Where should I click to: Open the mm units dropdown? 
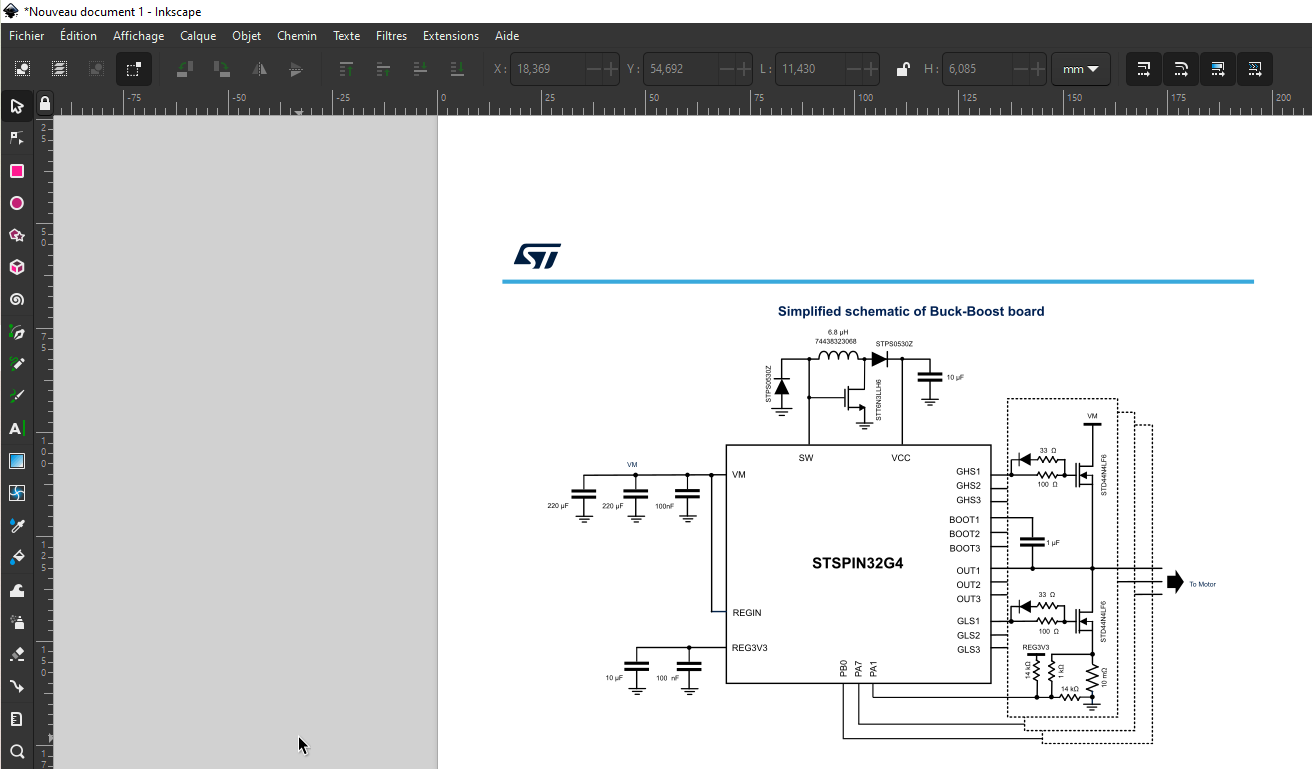(x=1080, y=69)
